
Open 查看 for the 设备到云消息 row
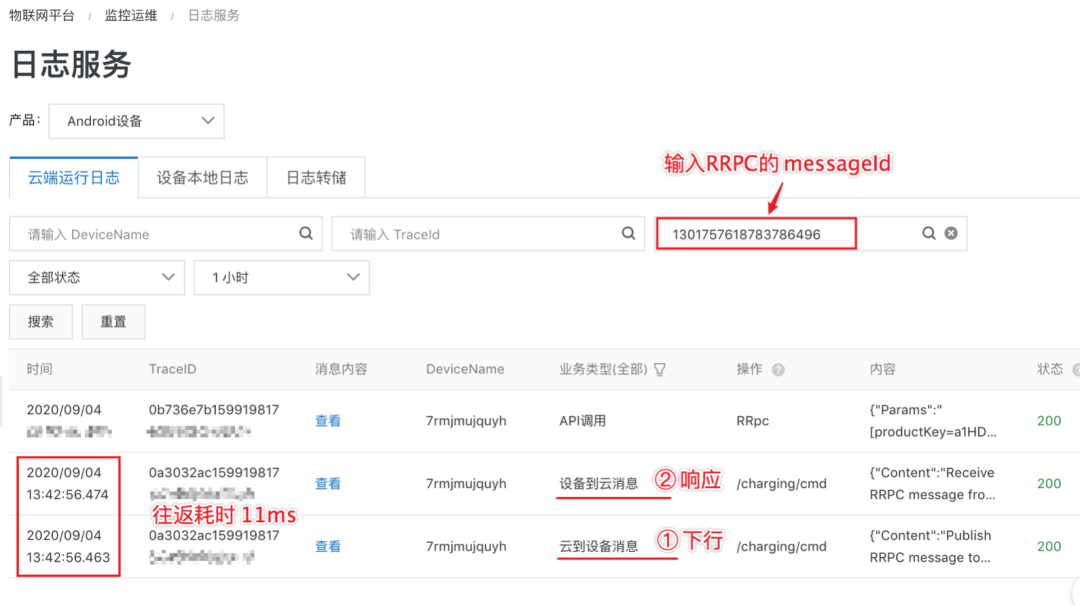tap(328, 483)
